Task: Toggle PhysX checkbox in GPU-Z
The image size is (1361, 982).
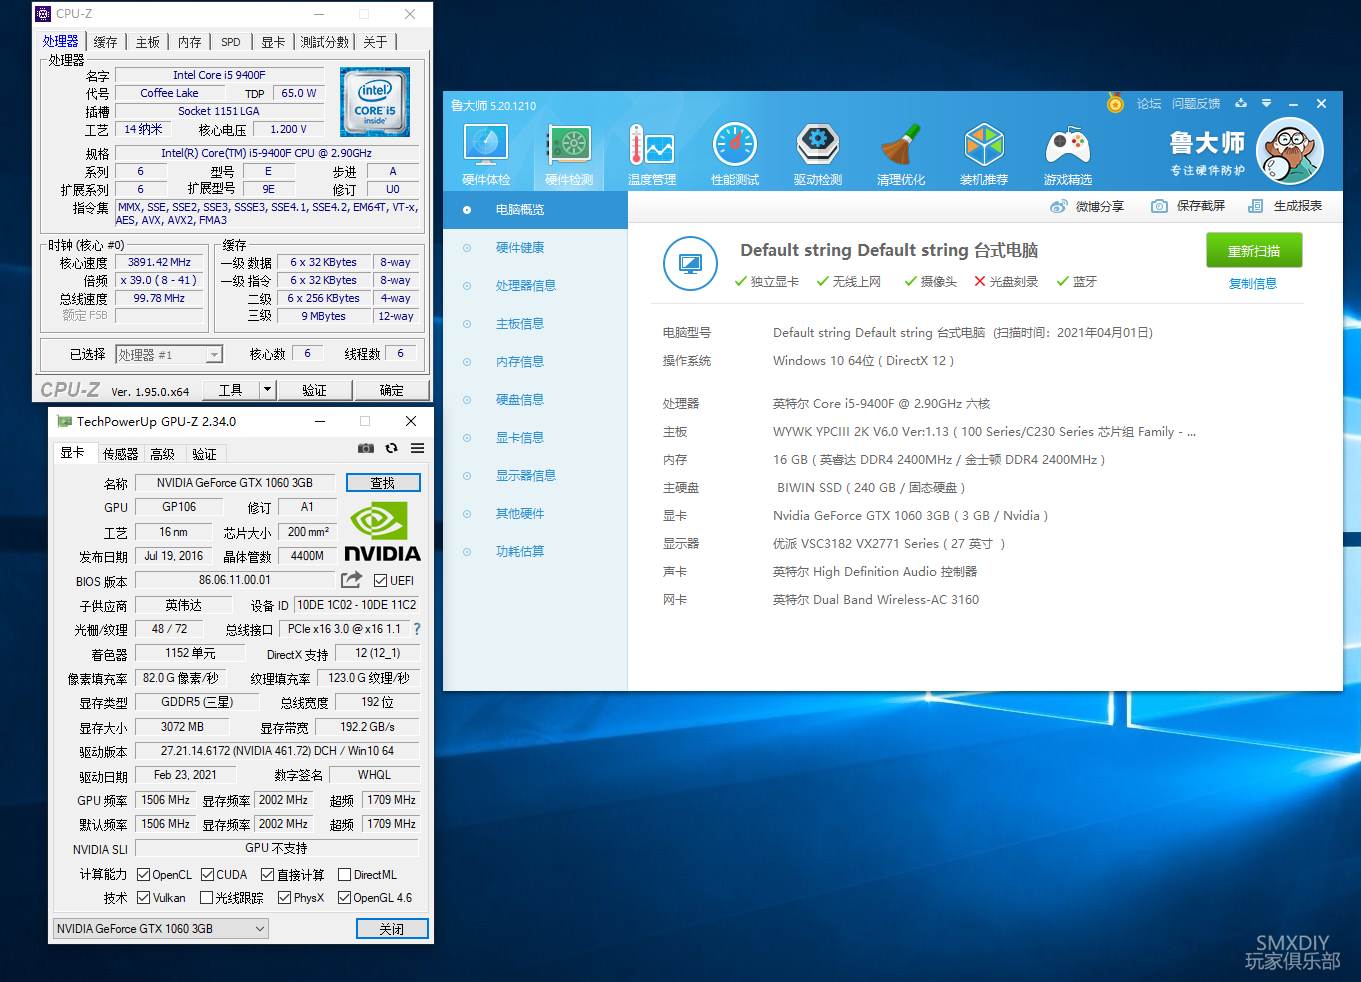Action: coord(284,897)
